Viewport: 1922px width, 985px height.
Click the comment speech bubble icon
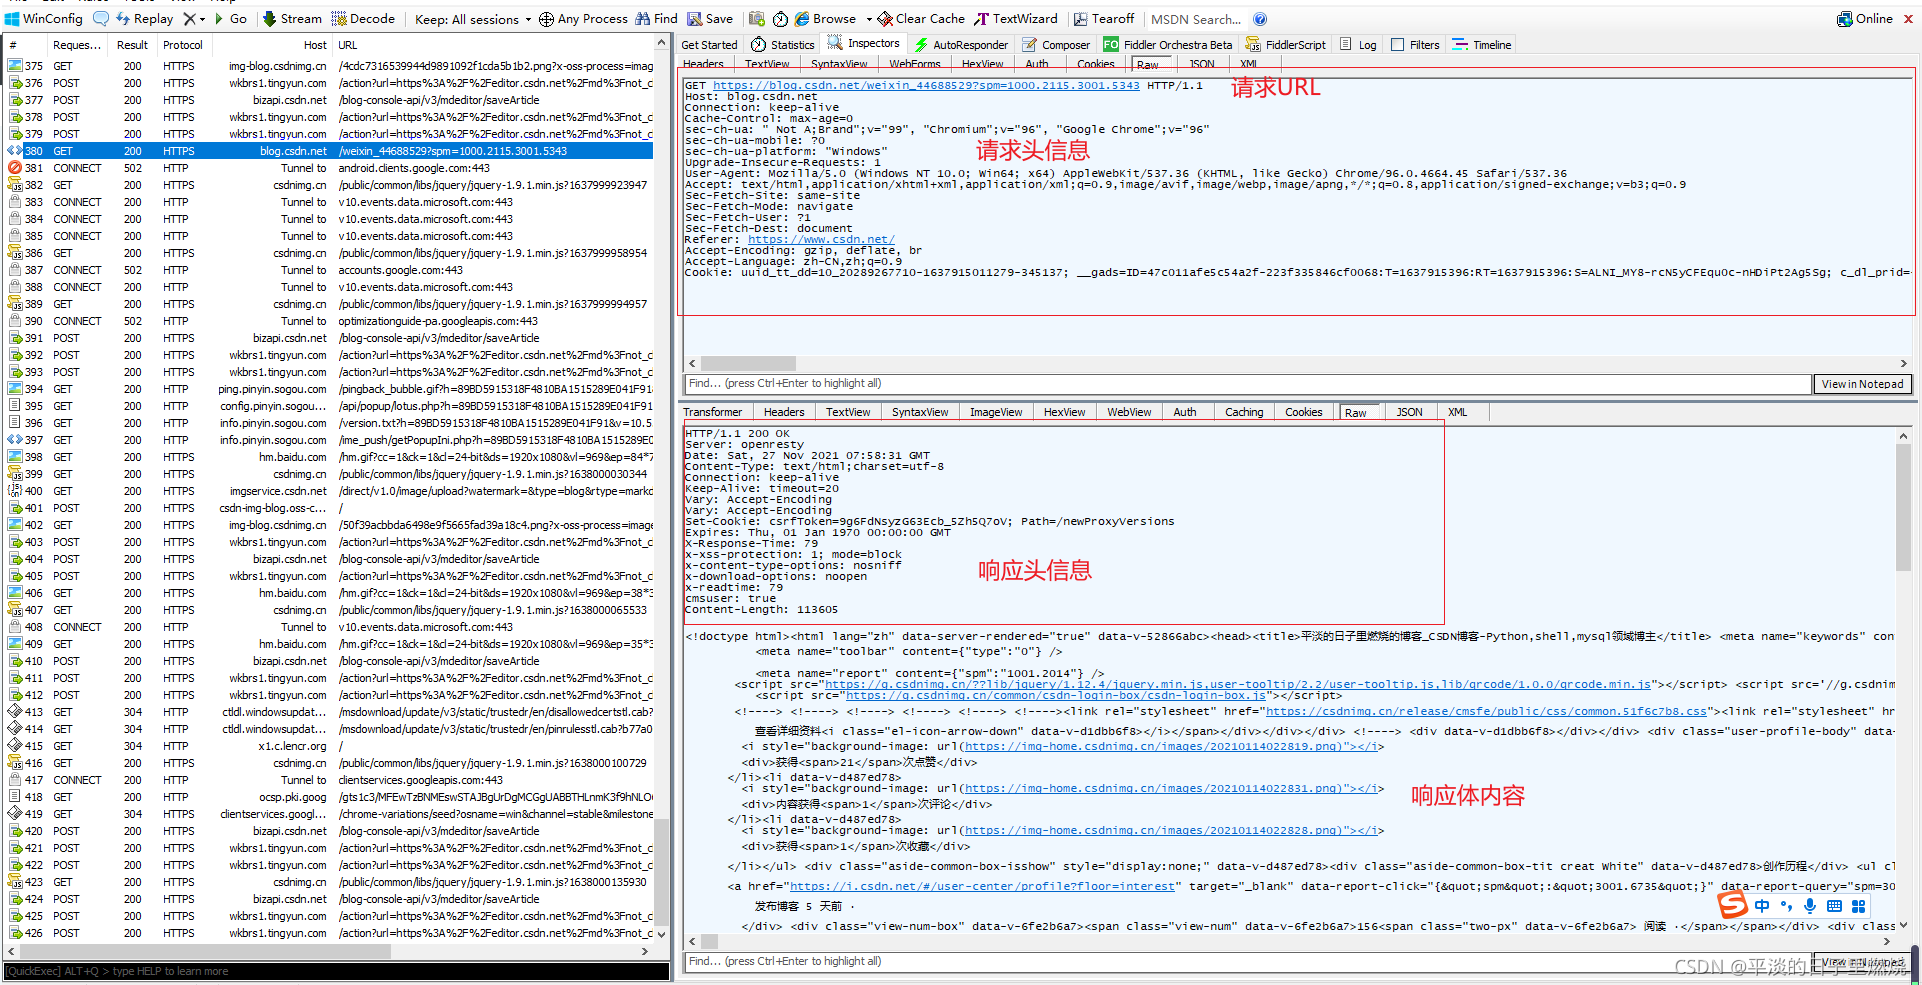[101, 18]
